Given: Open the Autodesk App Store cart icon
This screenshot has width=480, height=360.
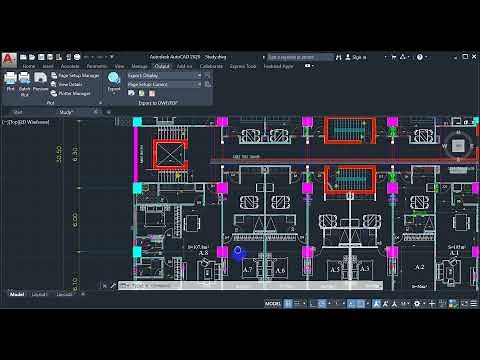Looking at the screenshot, I should click(394, 57).
